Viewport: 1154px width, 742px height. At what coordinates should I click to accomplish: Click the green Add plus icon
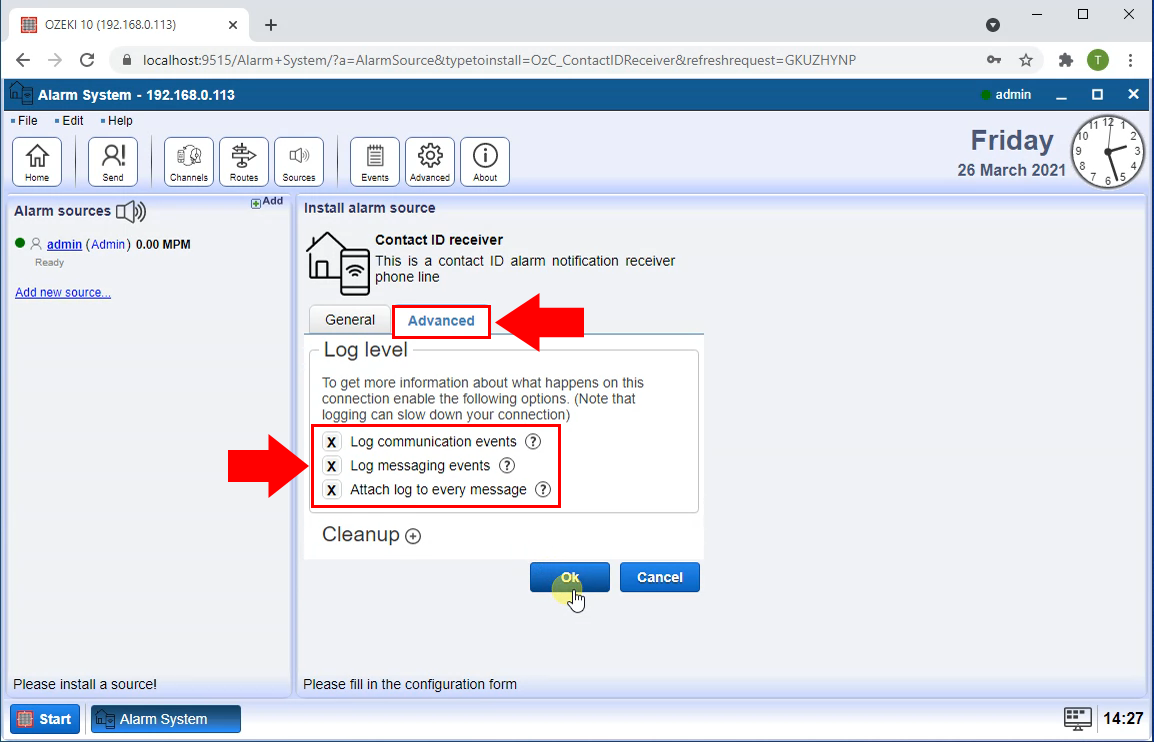coord(255,202)
